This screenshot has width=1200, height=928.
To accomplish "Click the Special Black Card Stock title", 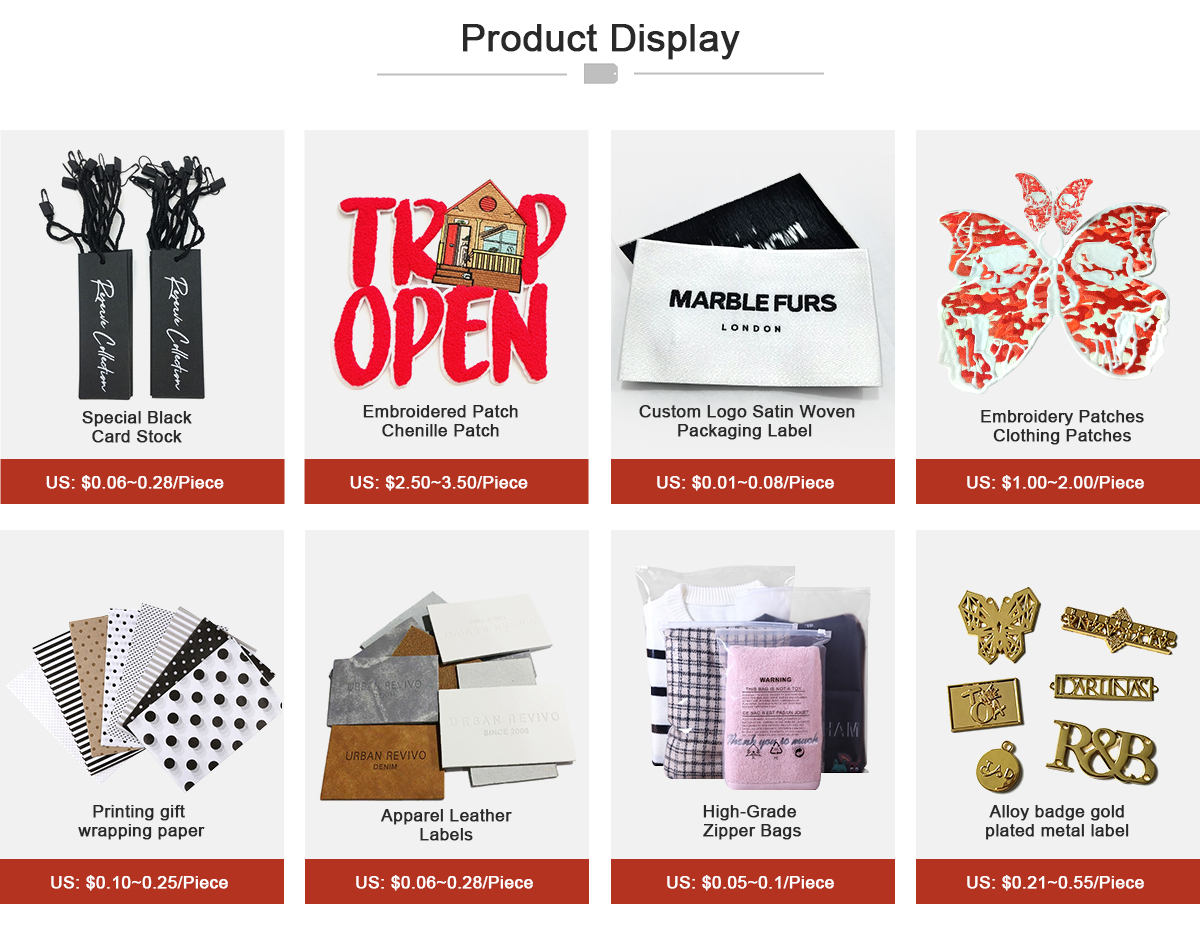I will tap(137, 427).
